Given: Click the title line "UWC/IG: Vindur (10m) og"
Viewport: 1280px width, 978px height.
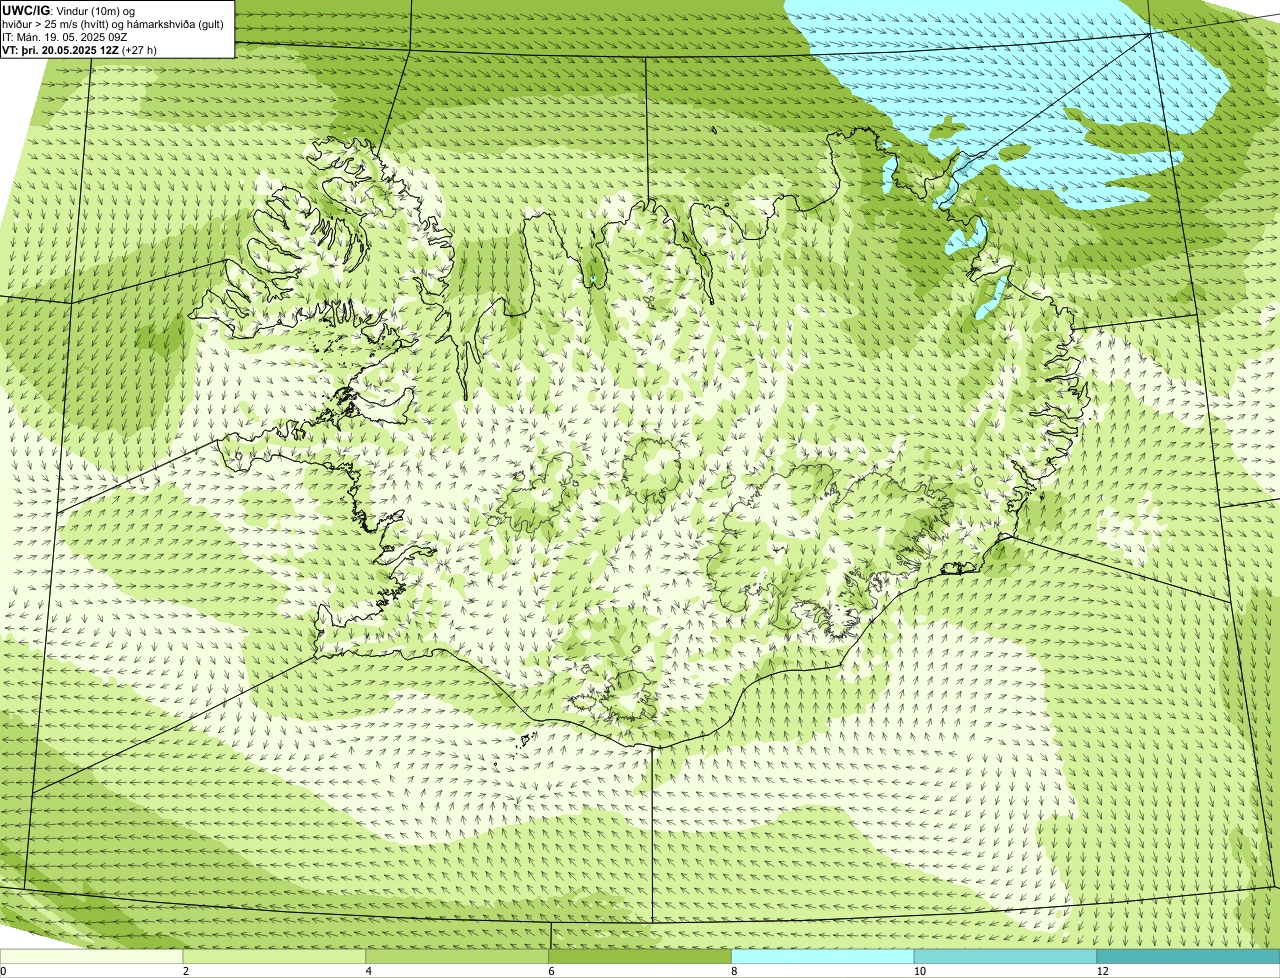Looking at the screenshot, I should pyautogui.click(x=69, y=11).
